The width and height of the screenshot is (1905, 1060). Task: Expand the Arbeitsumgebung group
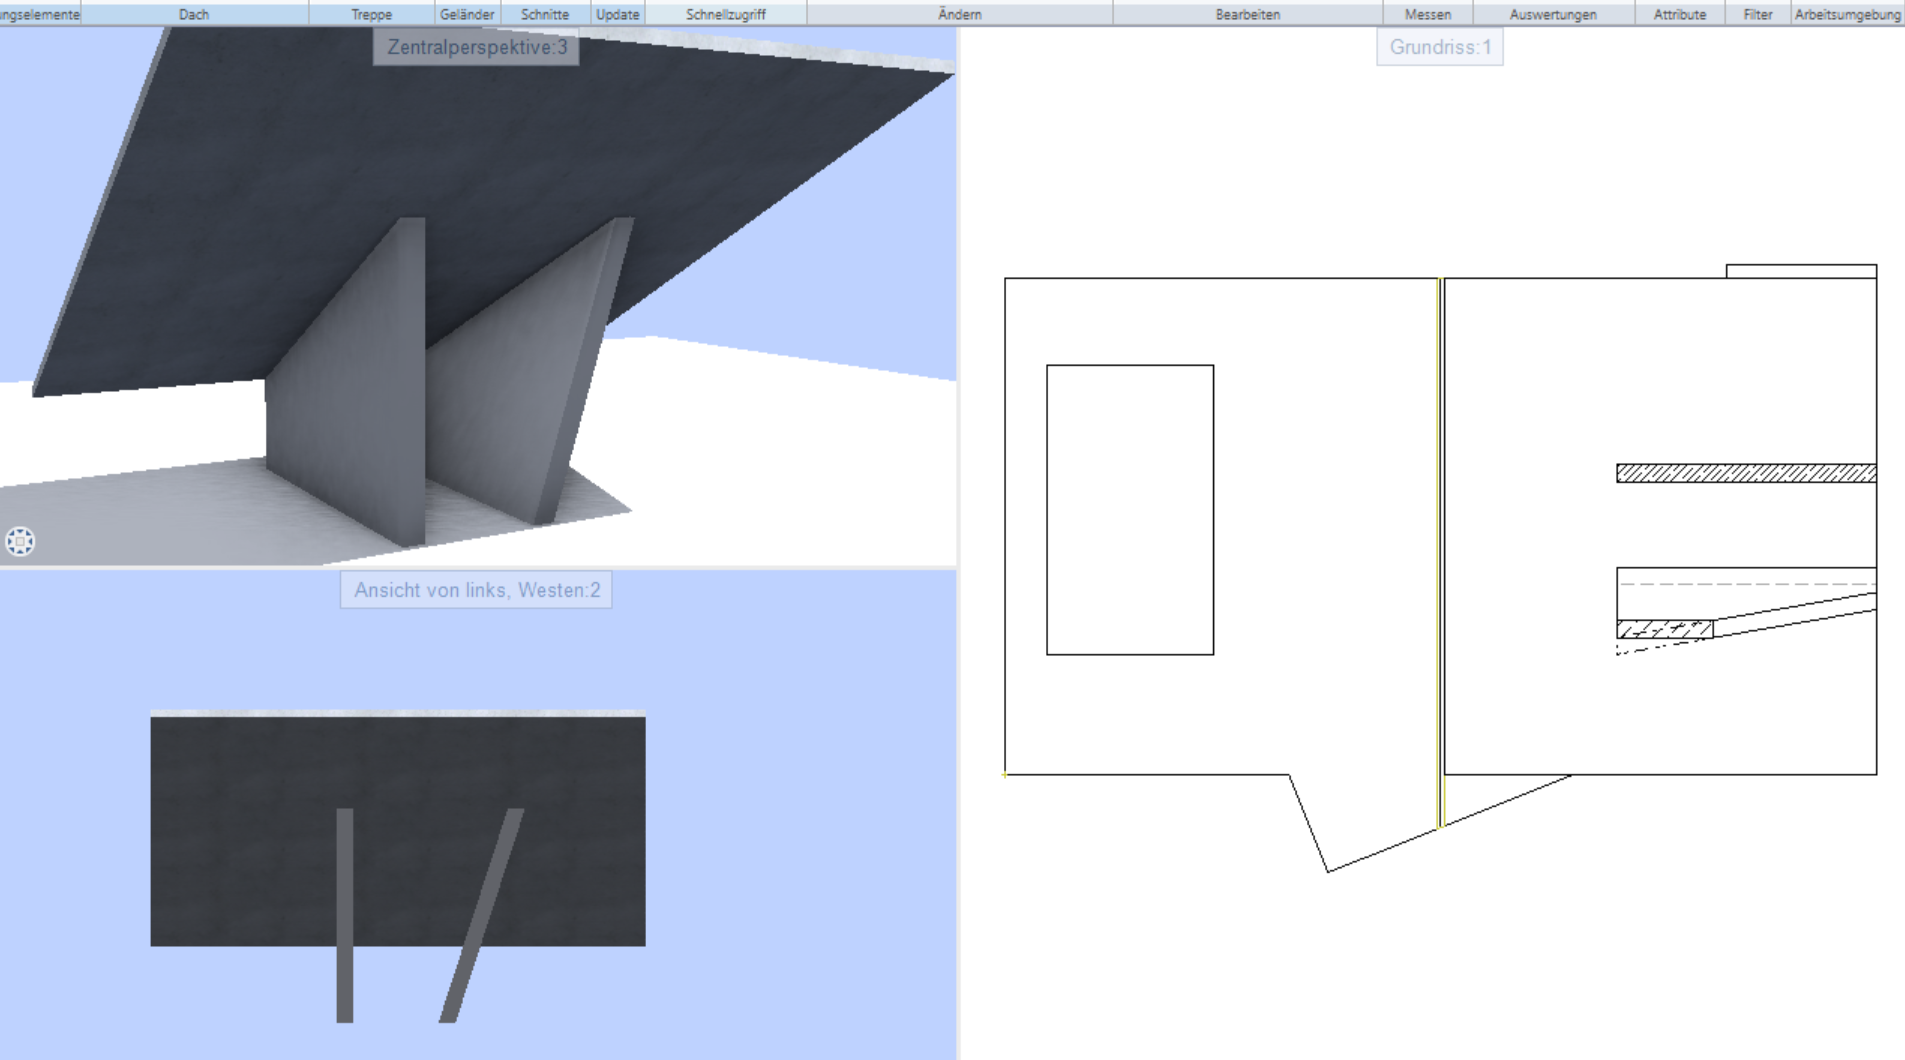point(1847,14)
